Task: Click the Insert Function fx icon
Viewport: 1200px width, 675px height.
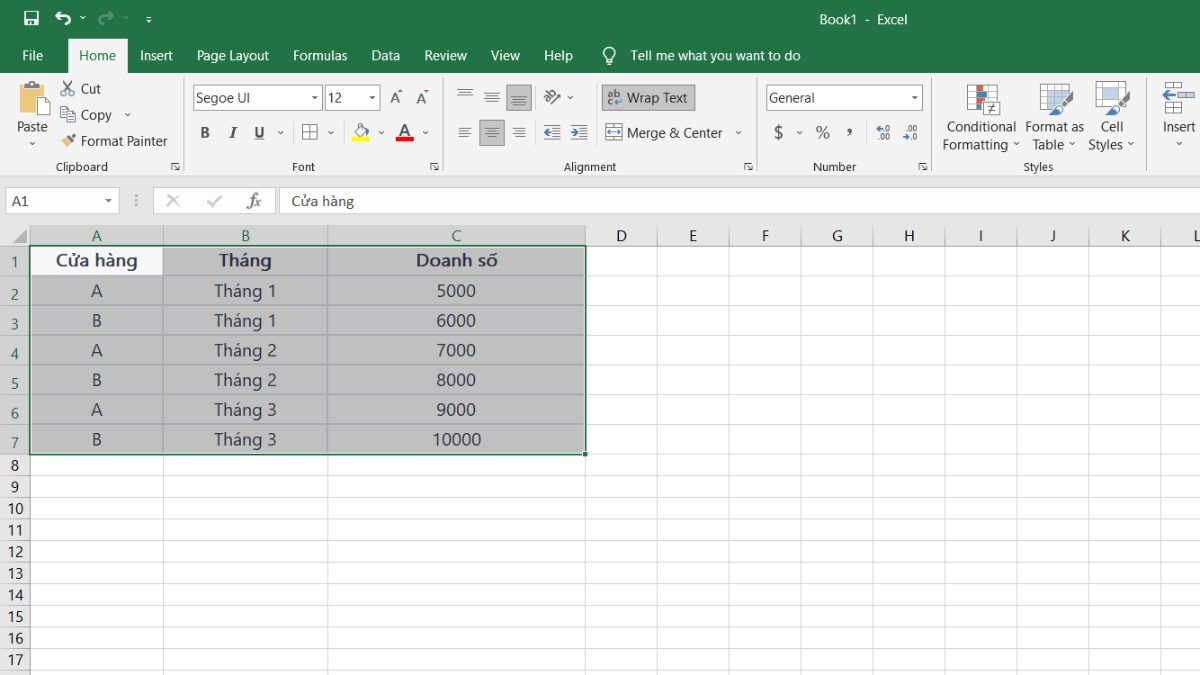Action: [x=254, y=201]
